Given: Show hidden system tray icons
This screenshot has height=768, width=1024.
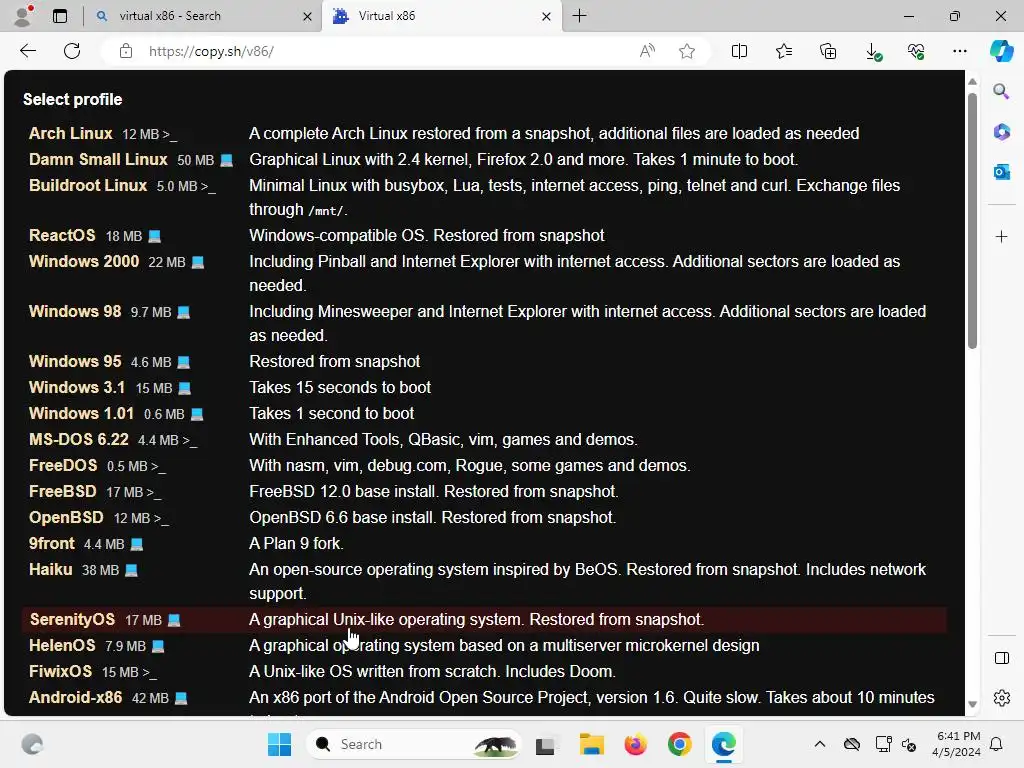Looking at the screenshot, I should pos(820,744).
